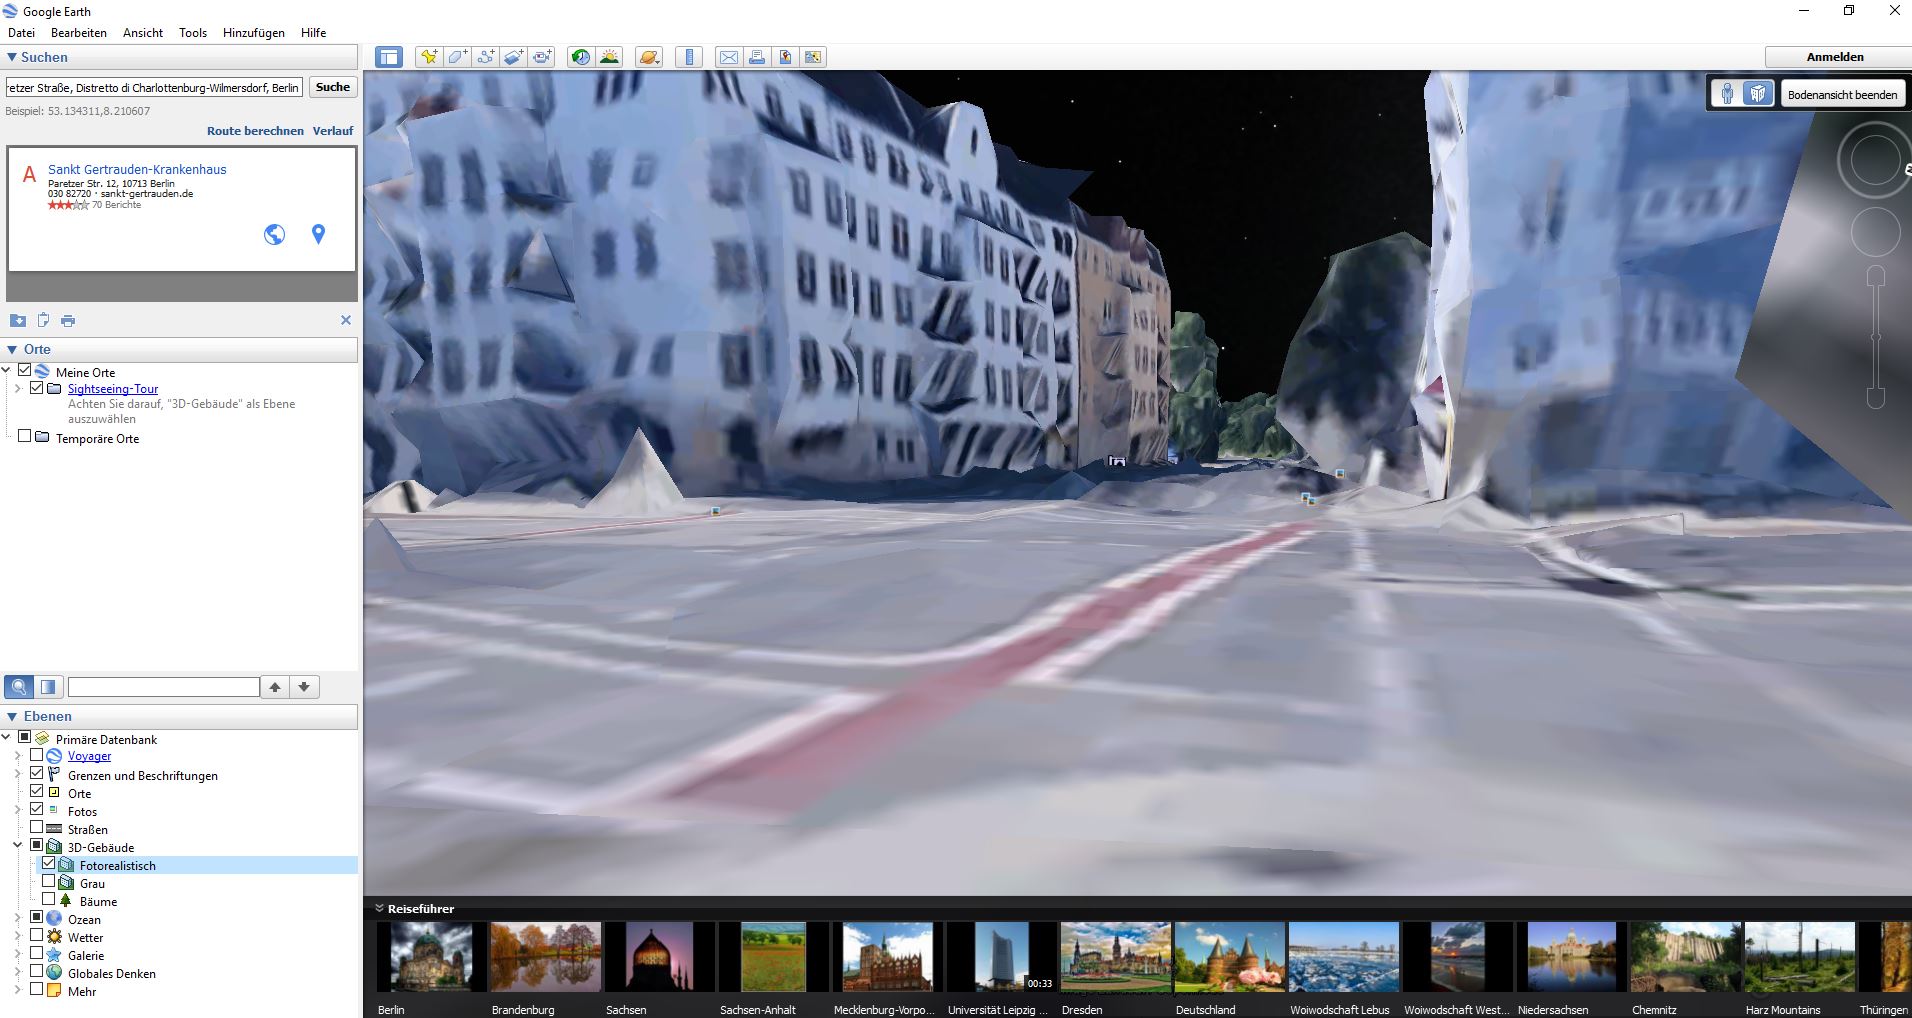
Task: Open Sankt Gertrauden-Krankenhaus result link
Action: click(x=137, y=169)
